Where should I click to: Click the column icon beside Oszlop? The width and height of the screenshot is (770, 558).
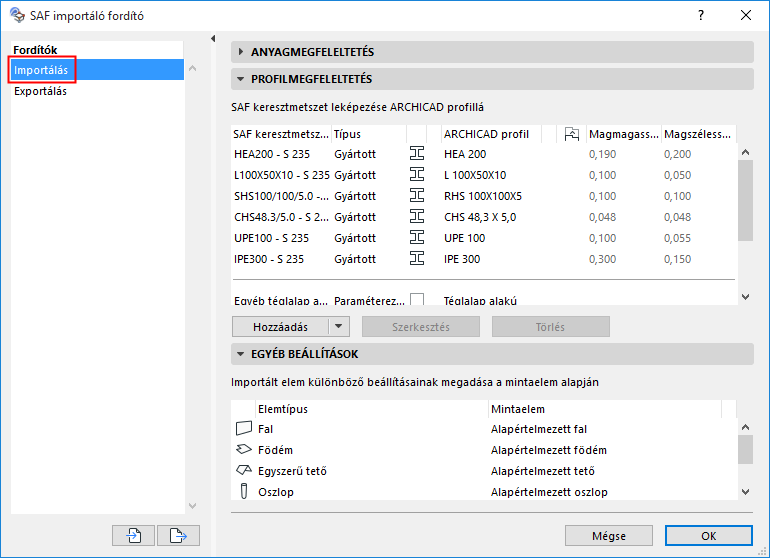[244, 491]
